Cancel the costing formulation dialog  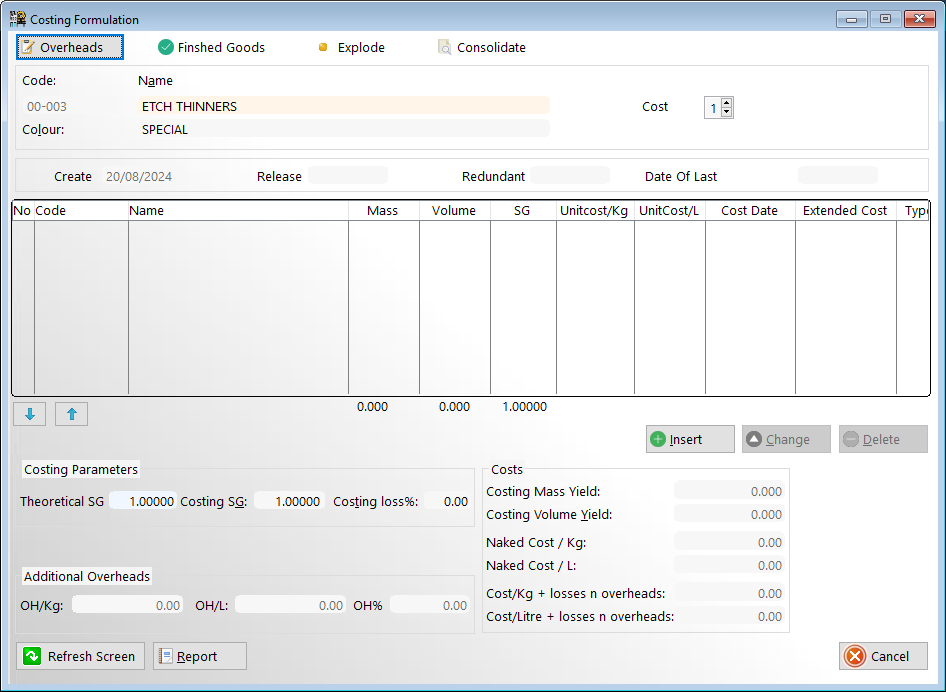tap(883, 656)
